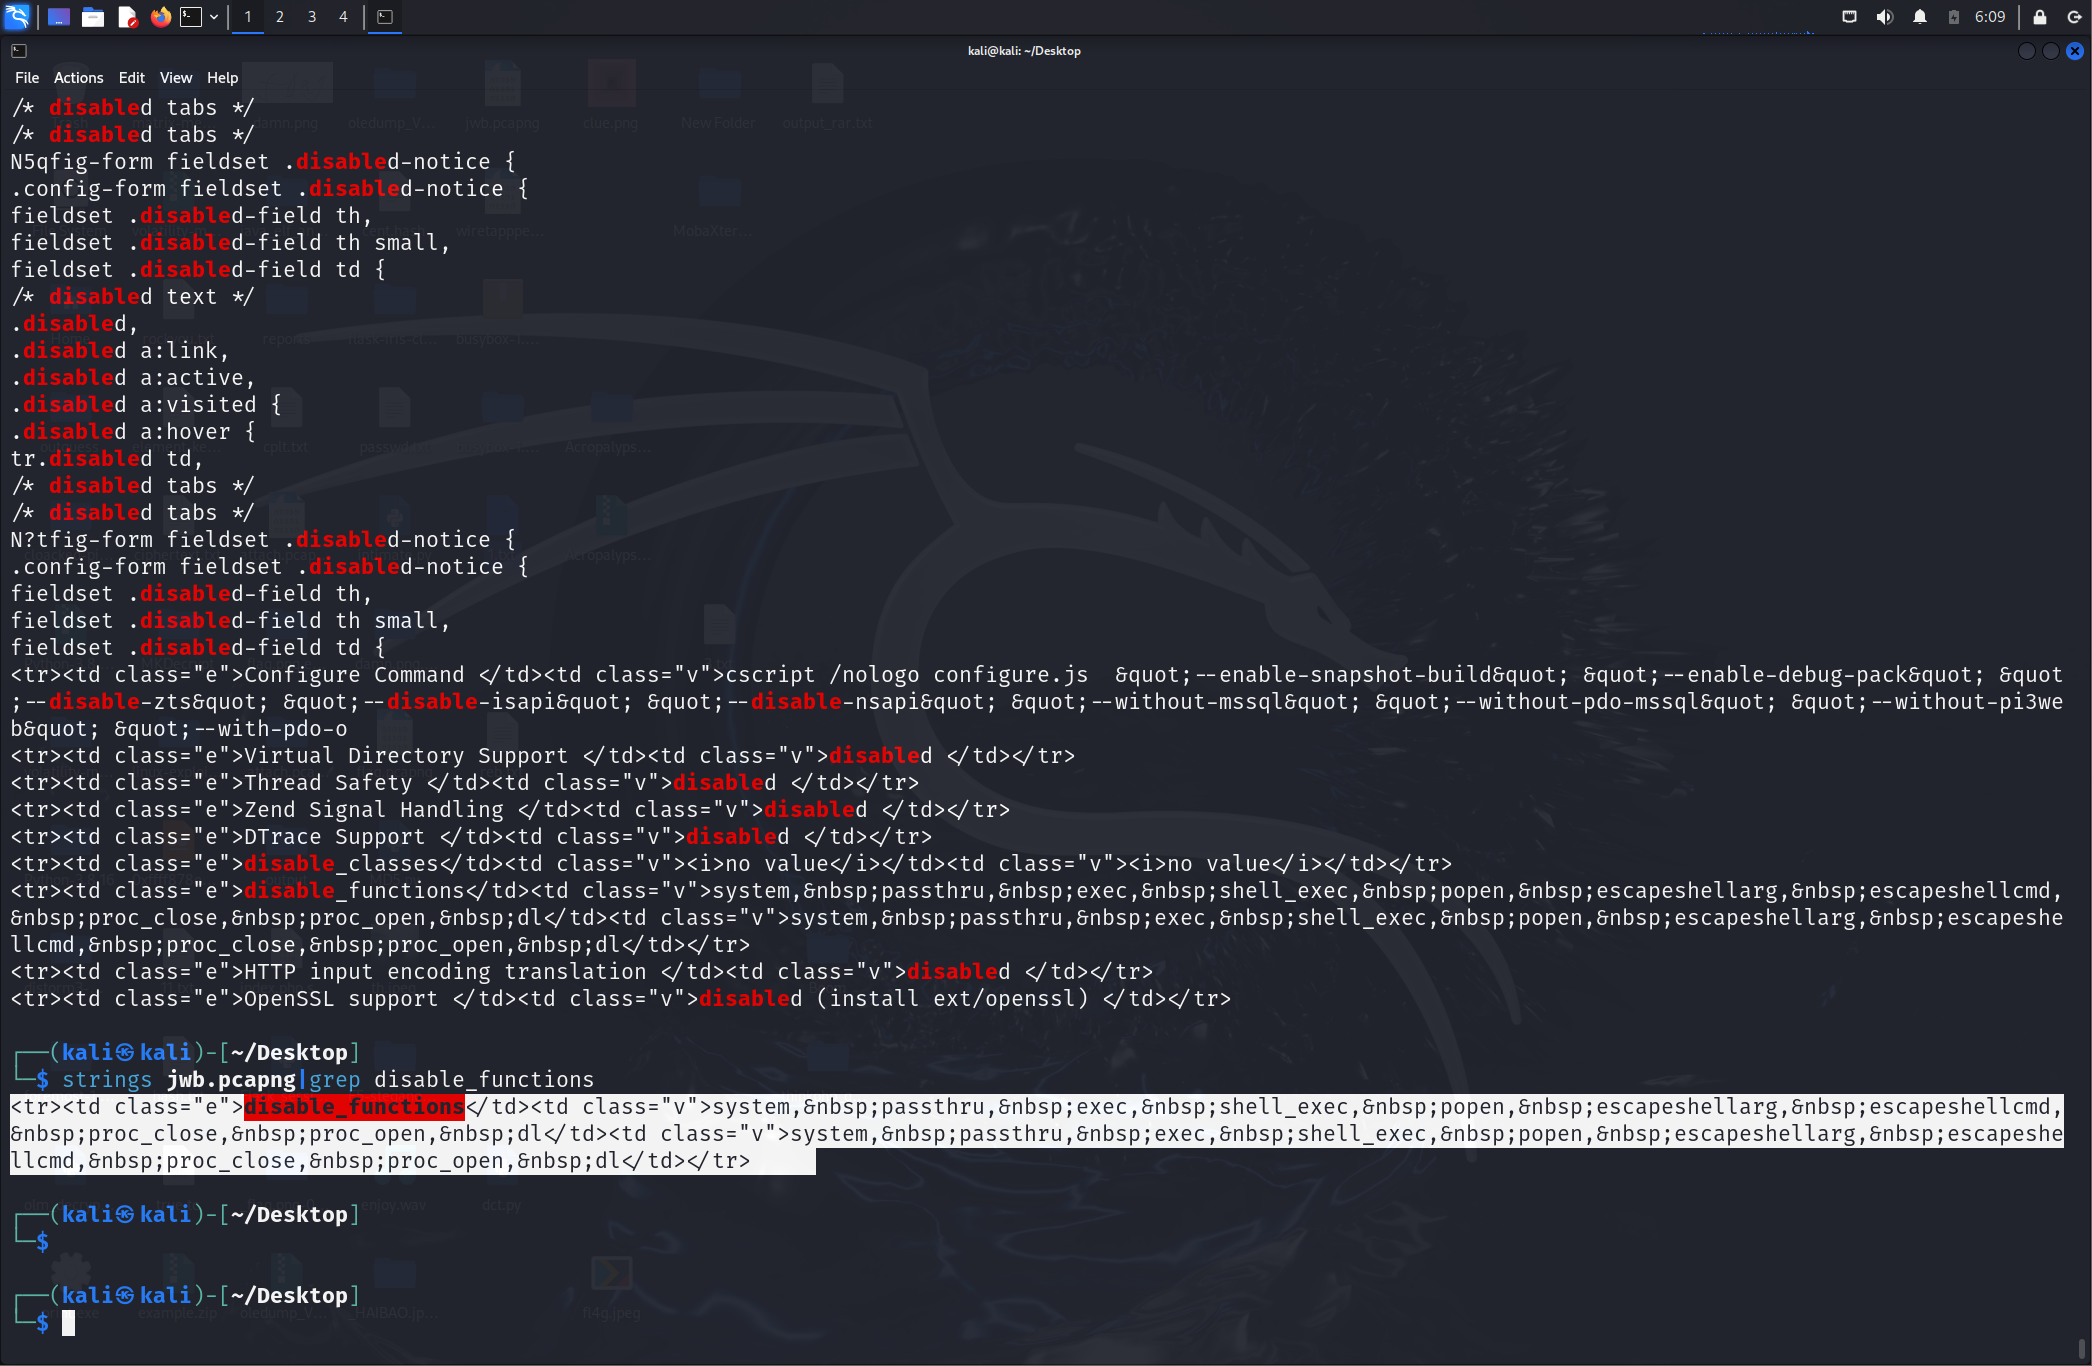Click the HTTP input encoding translation line
Viewport: 2092px width, 1366px height.
pyautogui.click(x=582, y=972)
